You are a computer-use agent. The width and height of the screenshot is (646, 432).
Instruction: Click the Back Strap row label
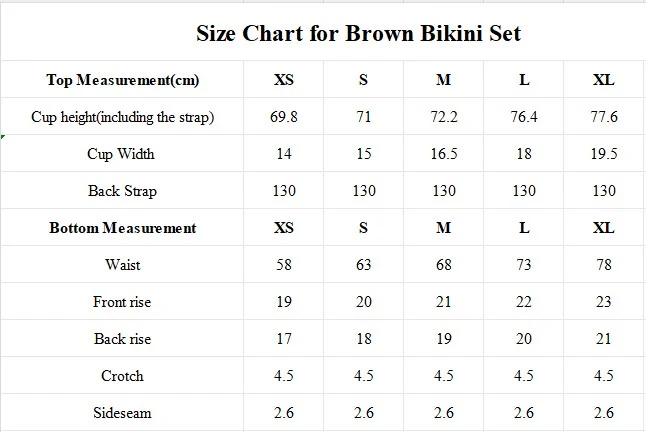(122, 191)
